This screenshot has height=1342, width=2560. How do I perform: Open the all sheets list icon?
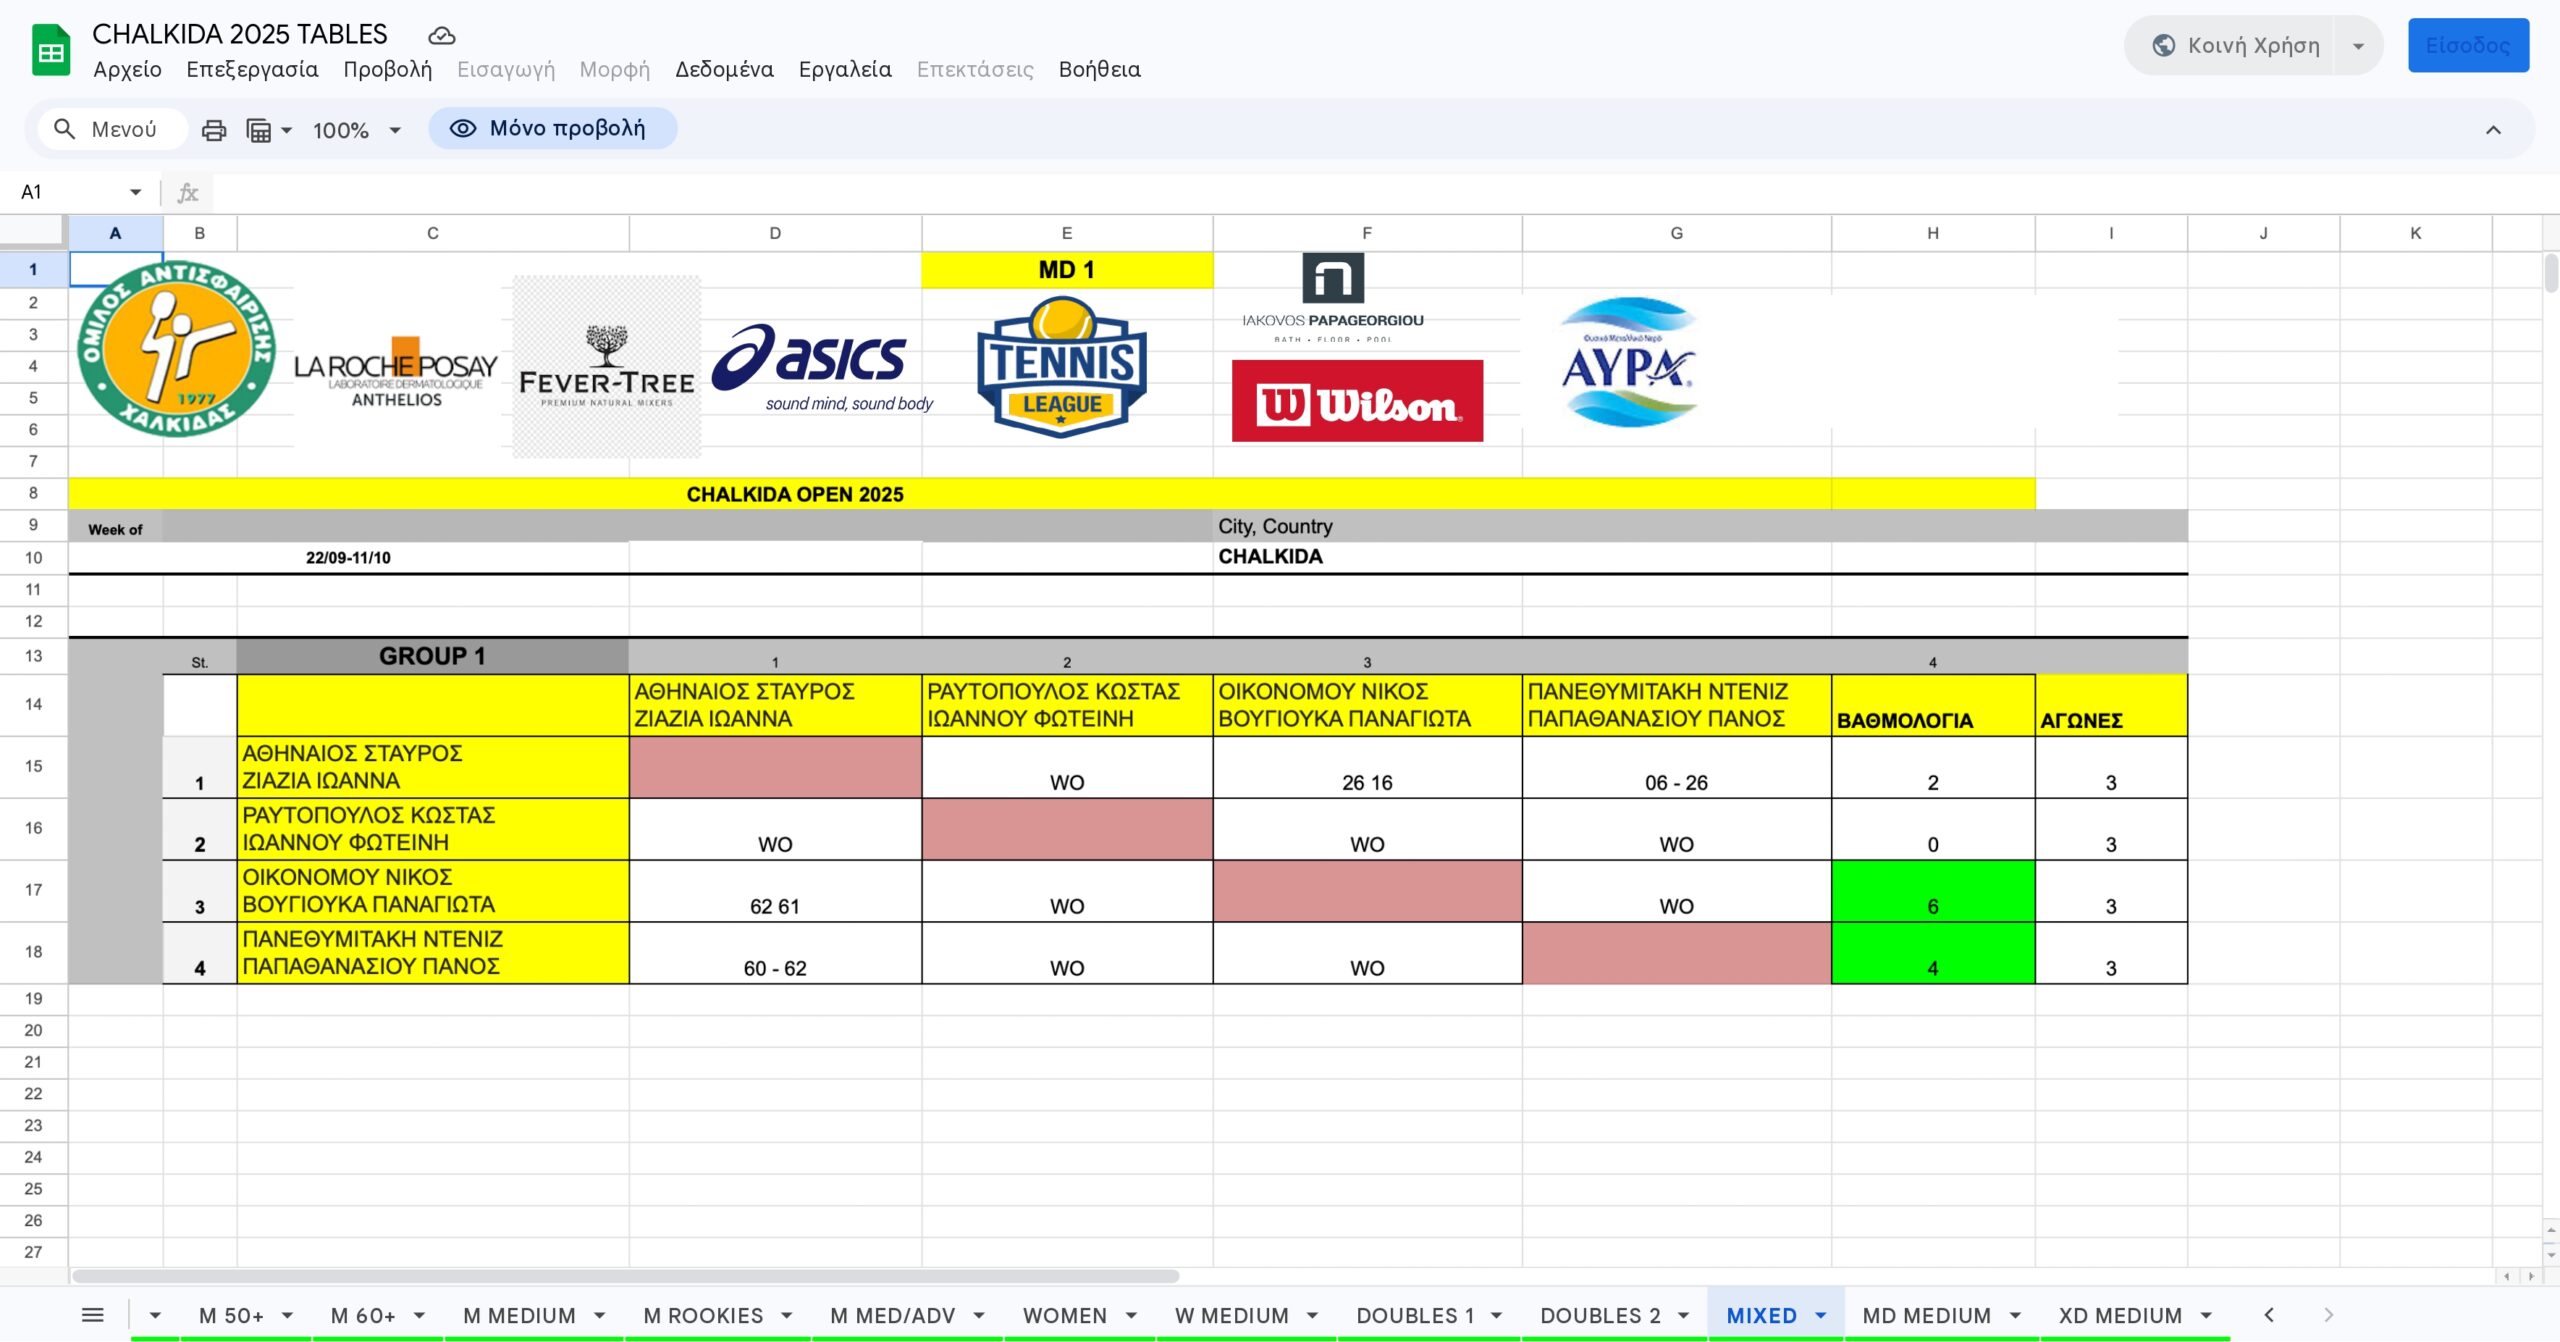(92, 1315)
